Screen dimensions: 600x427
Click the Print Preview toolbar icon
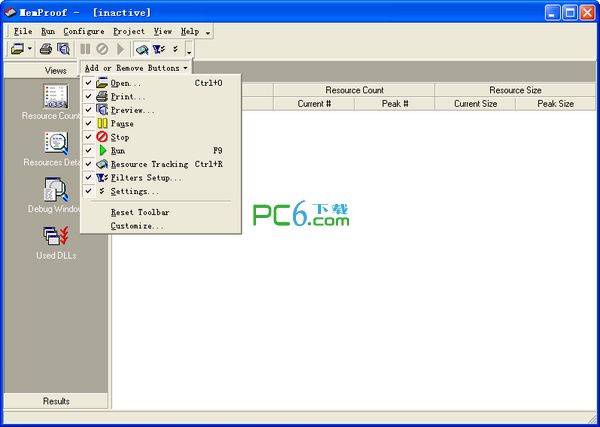(63, 49)
